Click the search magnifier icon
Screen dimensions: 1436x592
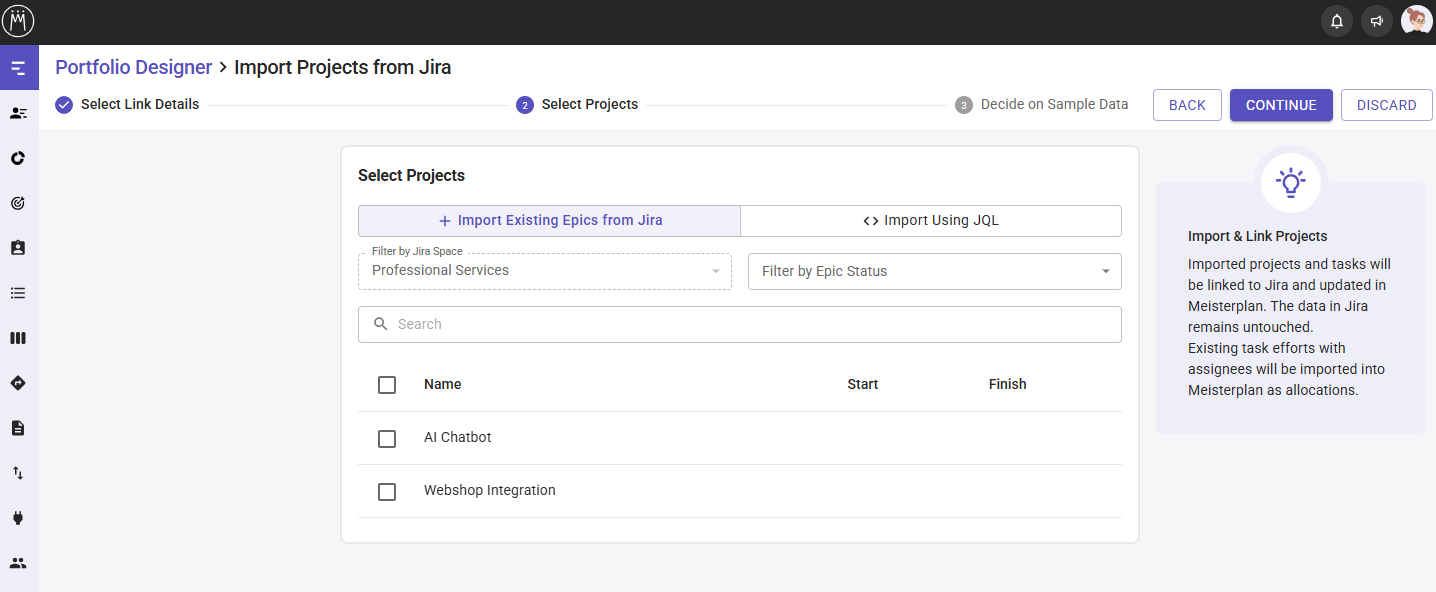click(380, 324)
